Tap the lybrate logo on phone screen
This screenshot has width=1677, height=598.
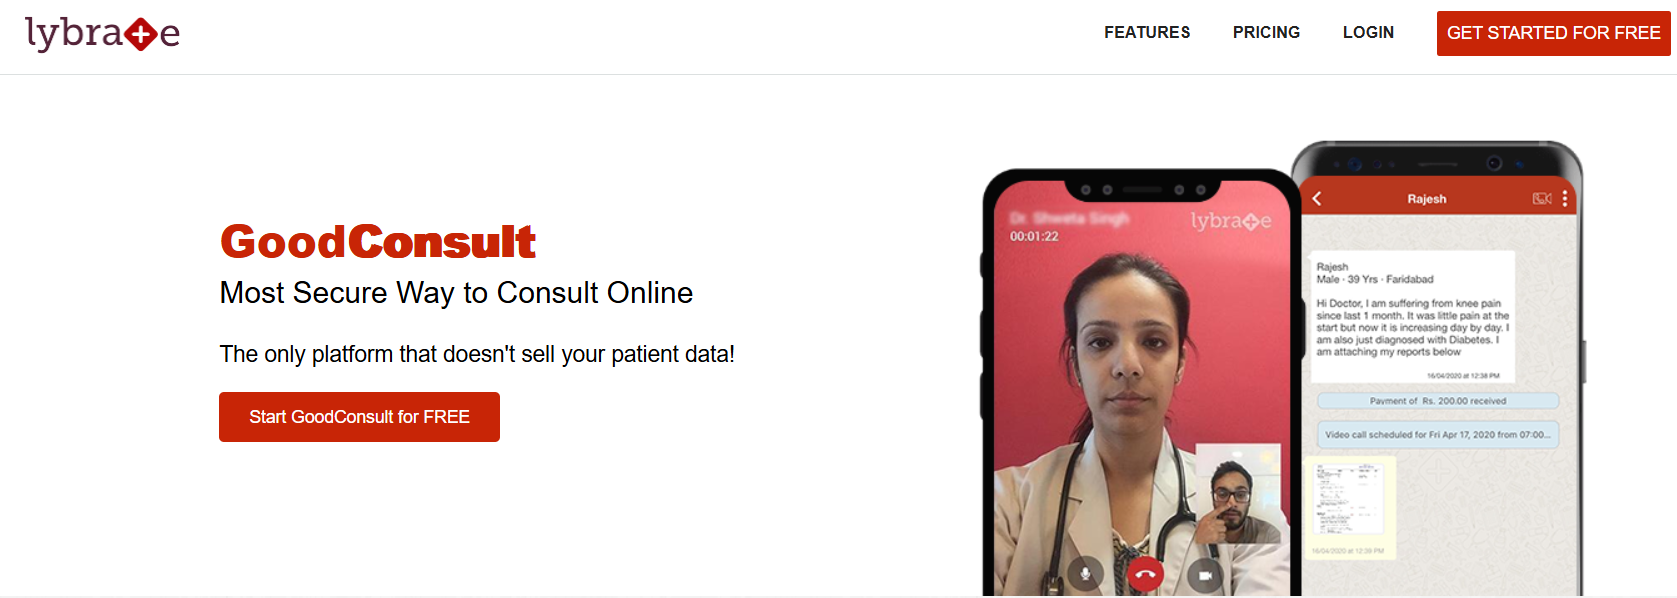tap(1231, 221)
